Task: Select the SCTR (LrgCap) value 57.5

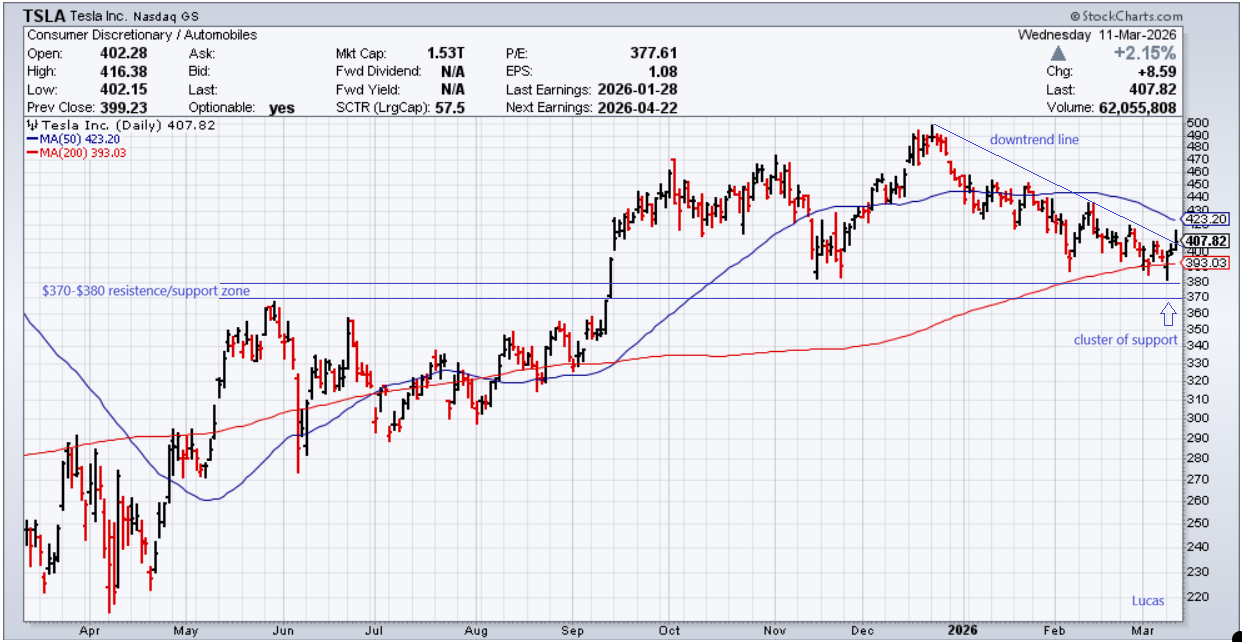Action: coord(449,107)
